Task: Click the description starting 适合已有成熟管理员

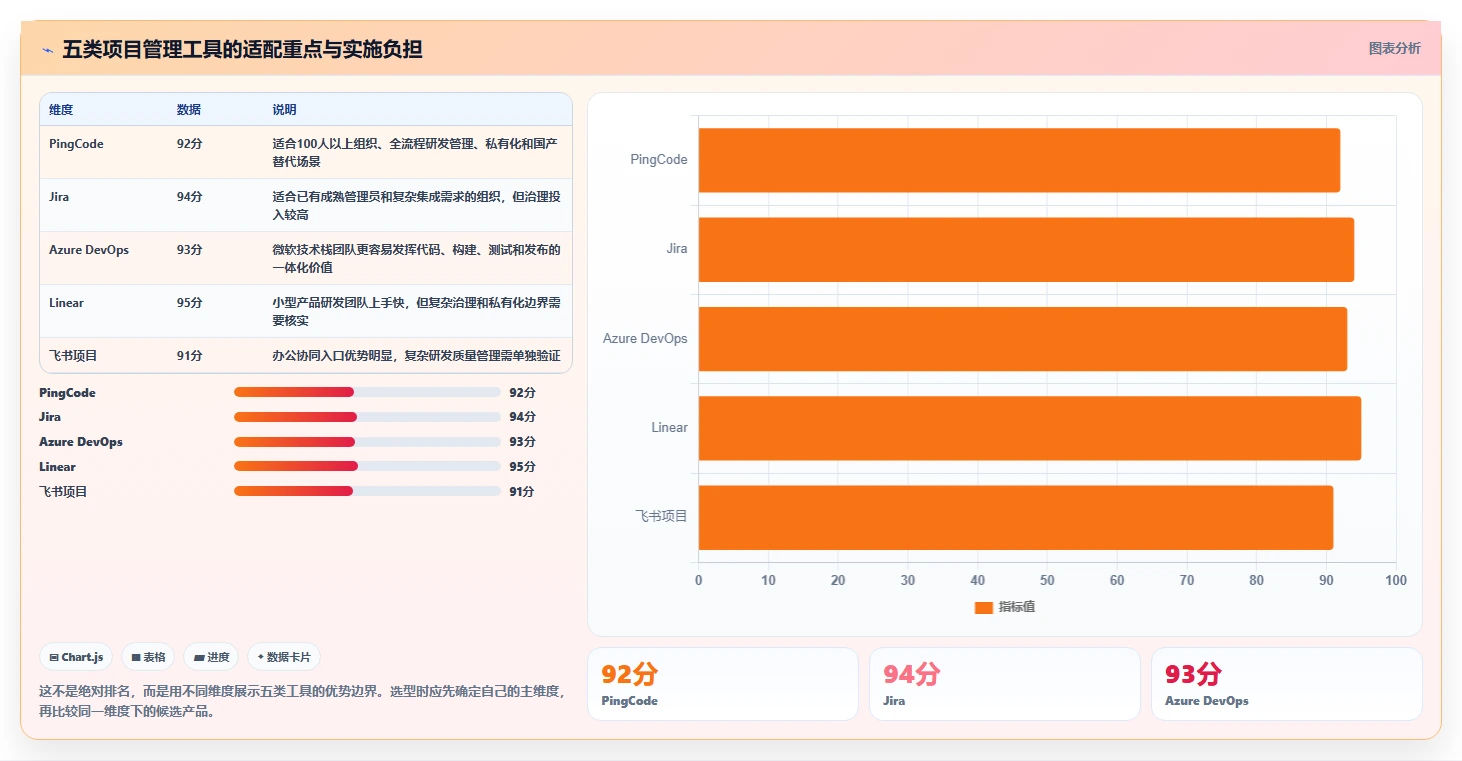Action: [416, 205]
